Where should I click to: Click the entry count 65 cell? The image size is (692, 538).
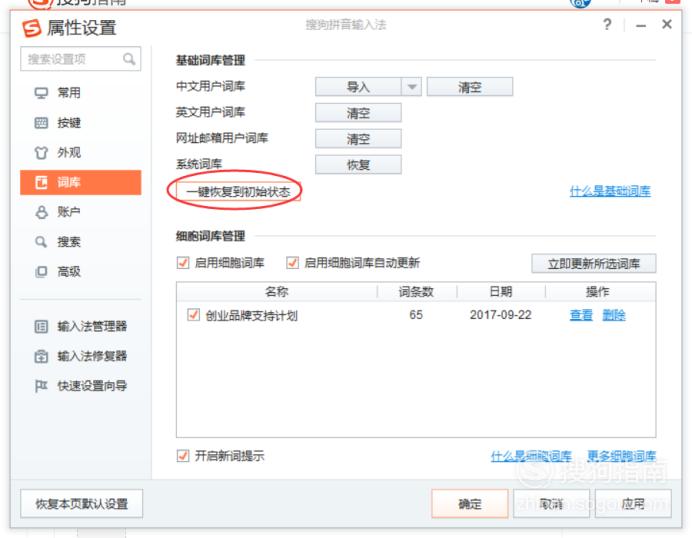click(416, 315)
